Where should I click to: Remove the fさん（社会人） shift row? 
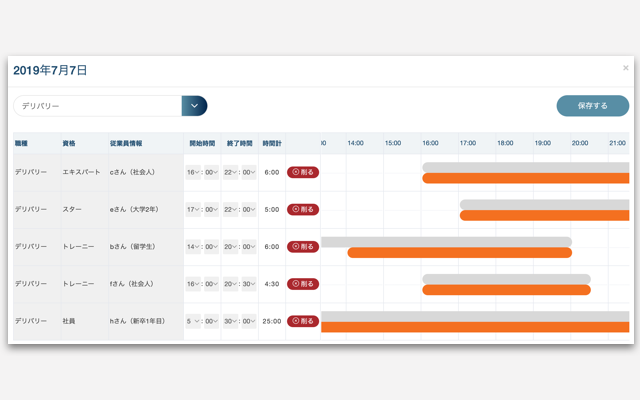point(303,284)
